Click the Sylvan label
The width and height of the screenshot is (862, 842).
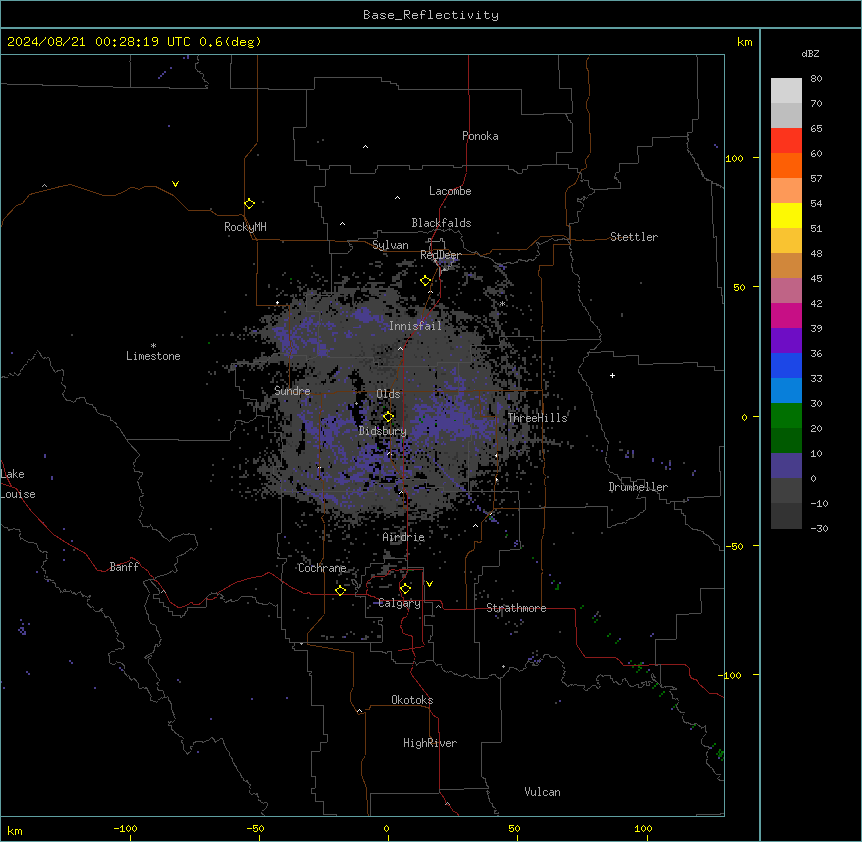[390, 245]
